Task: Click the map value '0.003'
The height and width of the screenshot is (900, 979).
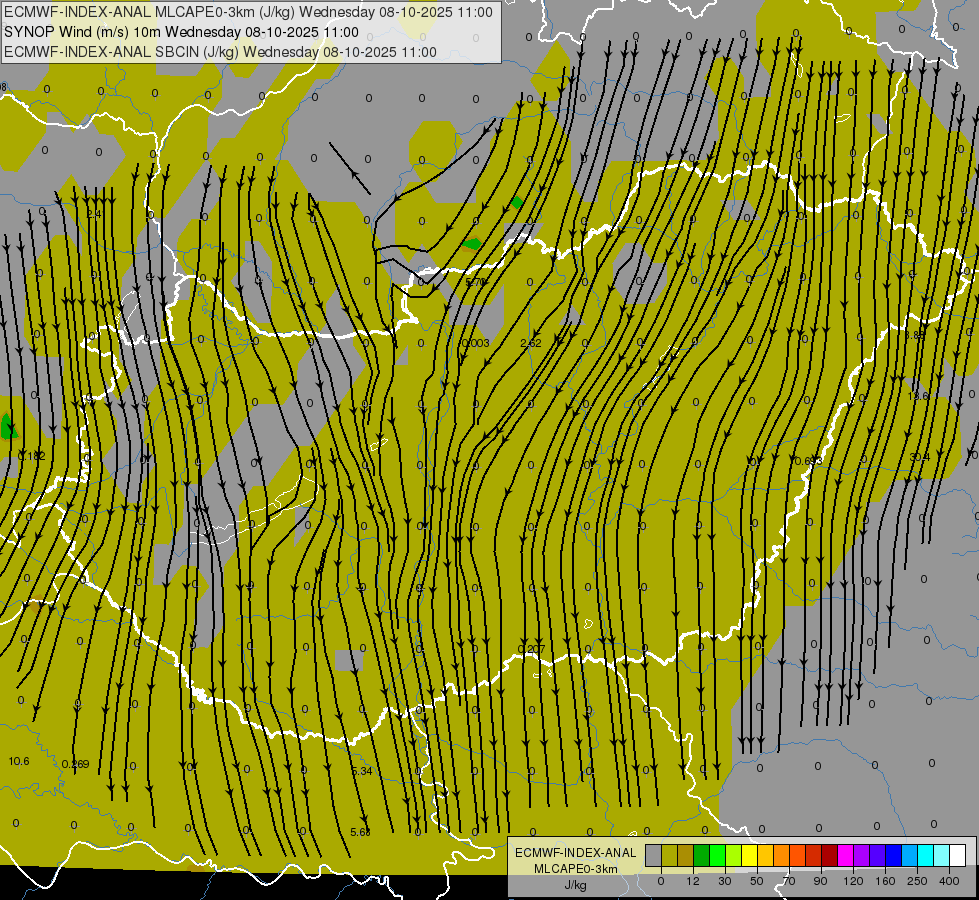Action: (475, 343)
